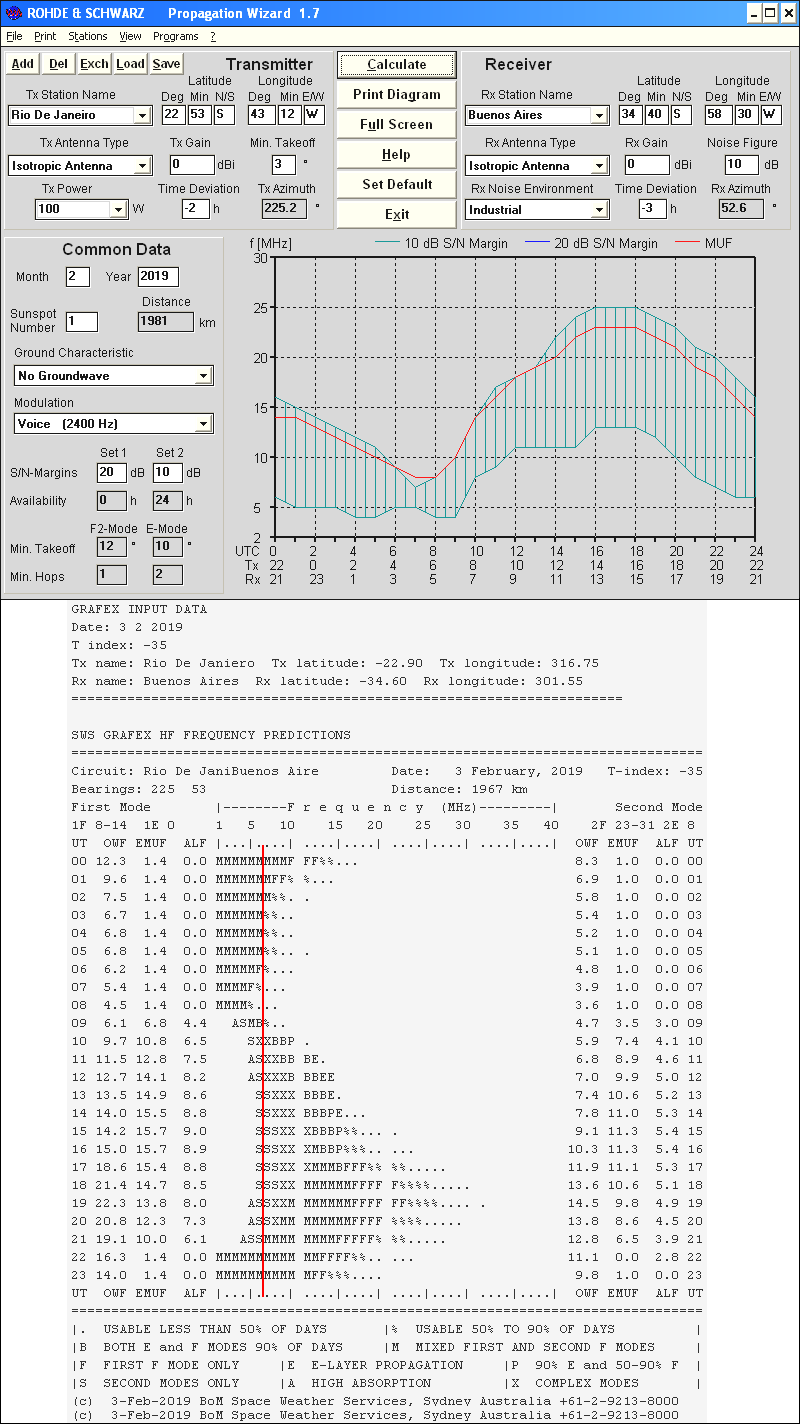Expand the Rx Station Name dropdown
This screenshot has width=800, height=1424.
click(599, 115)
